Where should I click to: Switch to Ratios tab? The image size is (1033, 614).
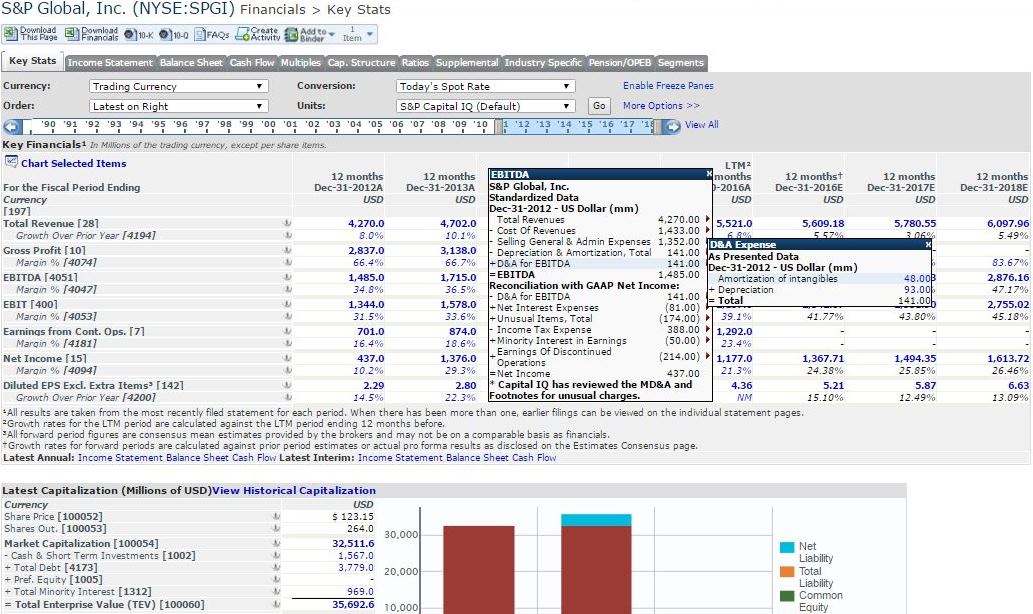415,63
